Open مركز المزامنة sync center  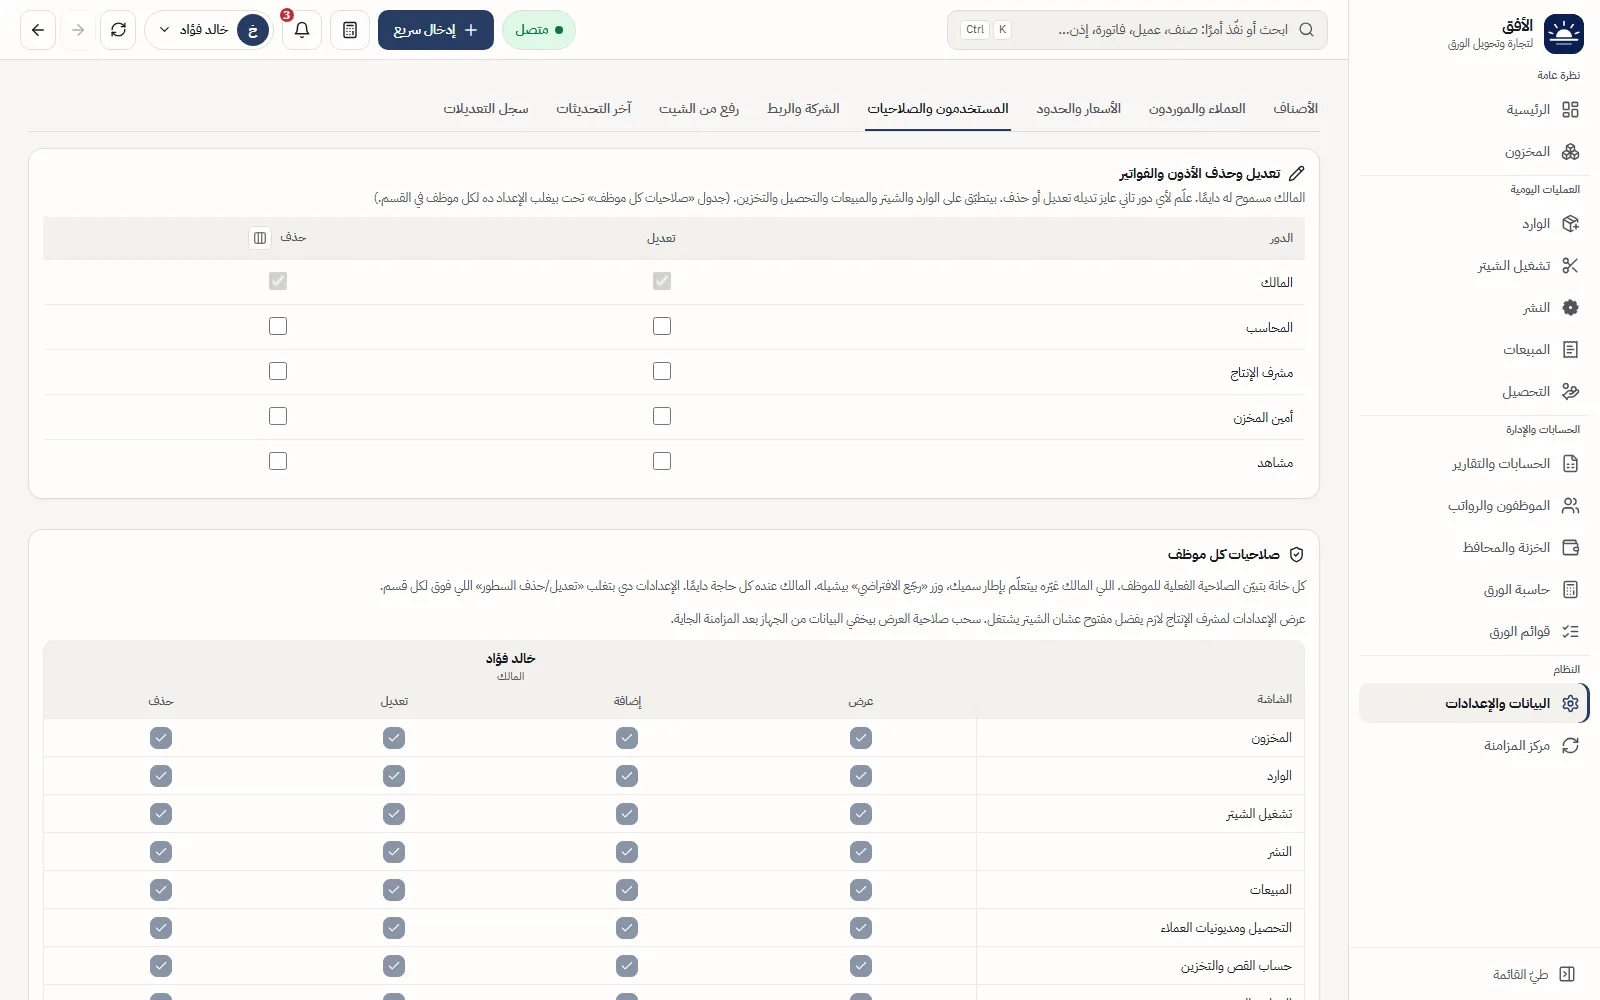[x=1474, y=746]
